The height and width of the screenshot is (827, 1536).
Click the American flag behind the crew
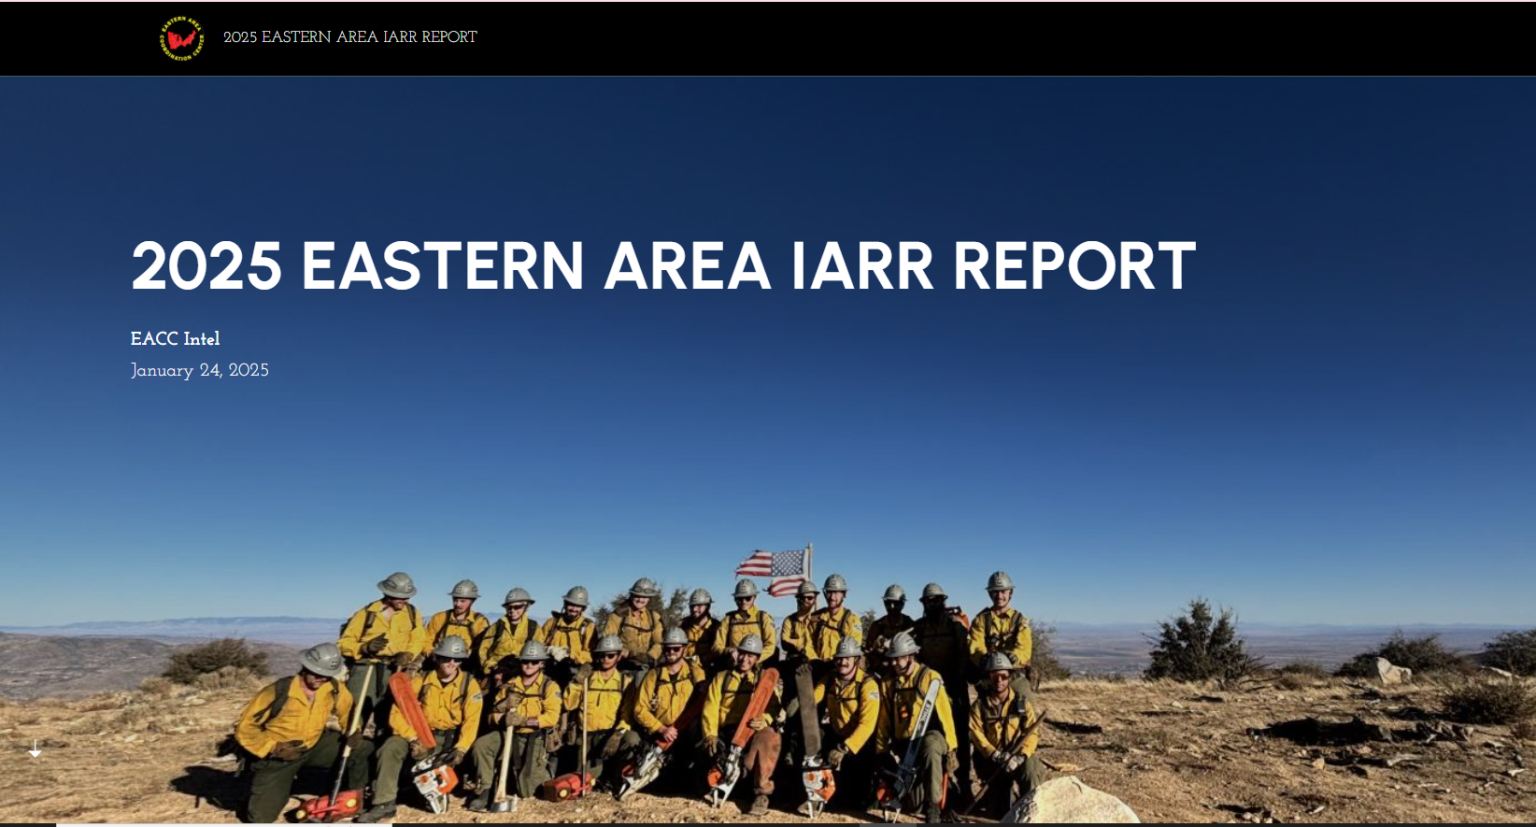(774, 571)
